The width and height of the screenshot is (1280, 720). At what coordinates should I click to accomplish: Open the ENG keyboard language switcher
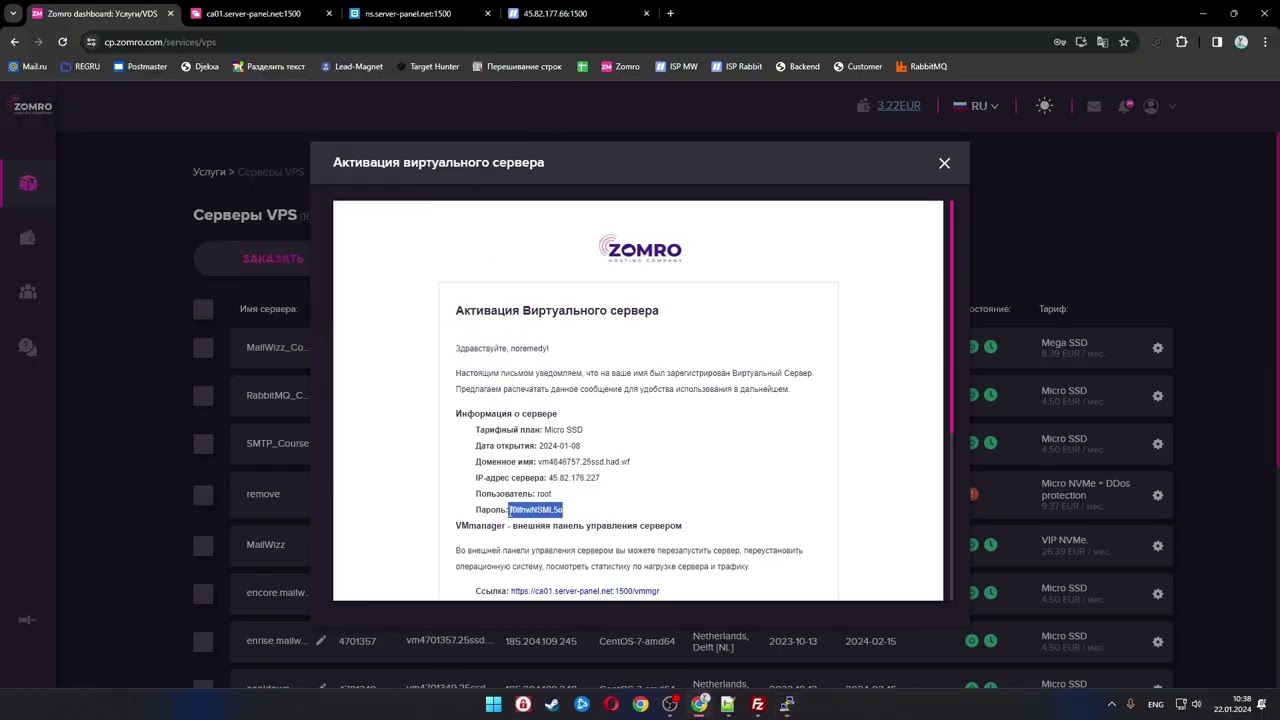coord(1155,704)
